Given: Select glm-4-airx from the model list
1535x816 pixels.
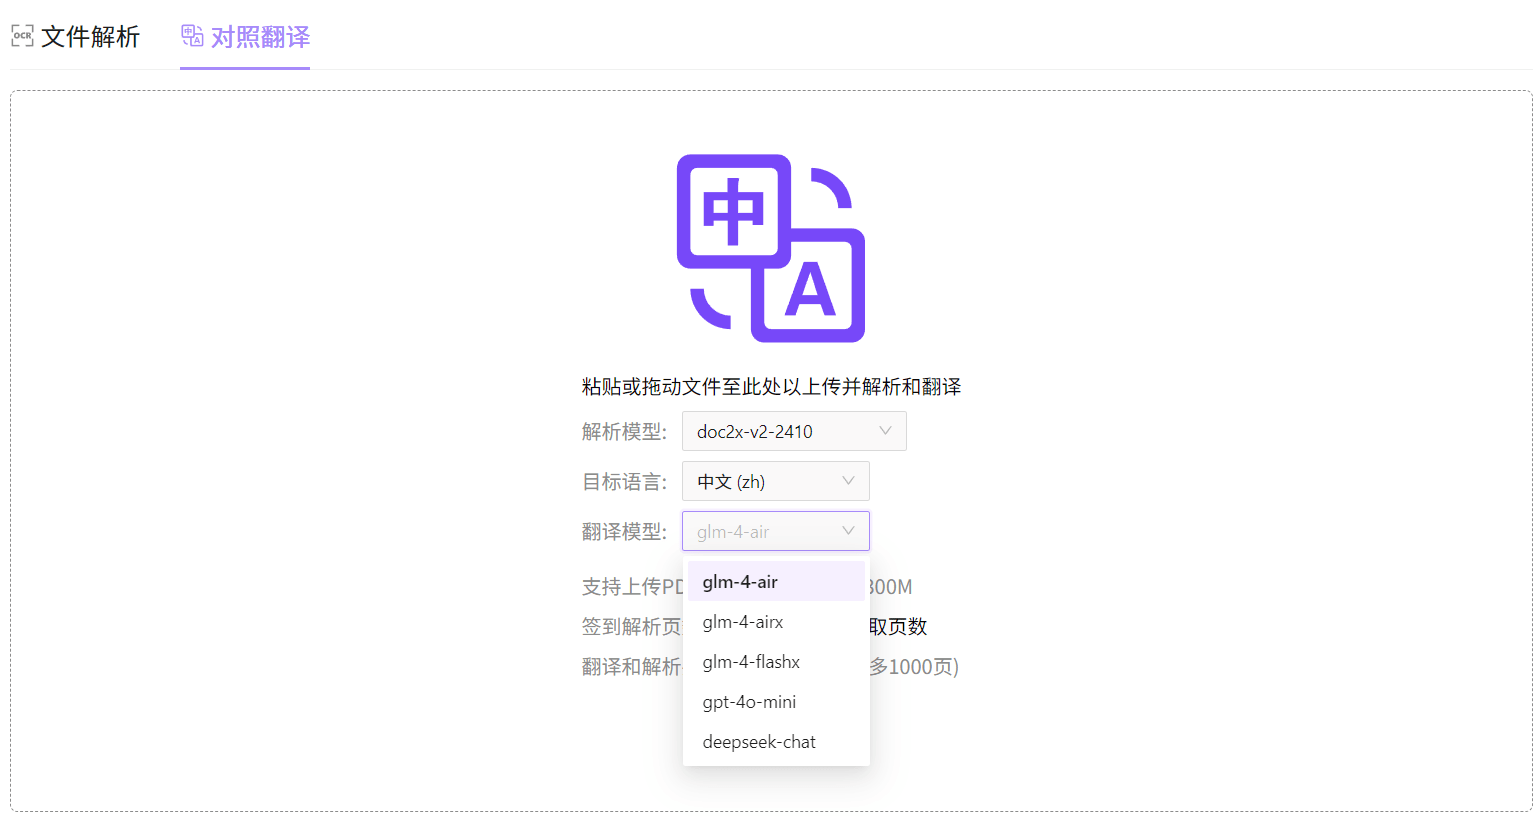Looking at the screenshot, I should [741, 621].
